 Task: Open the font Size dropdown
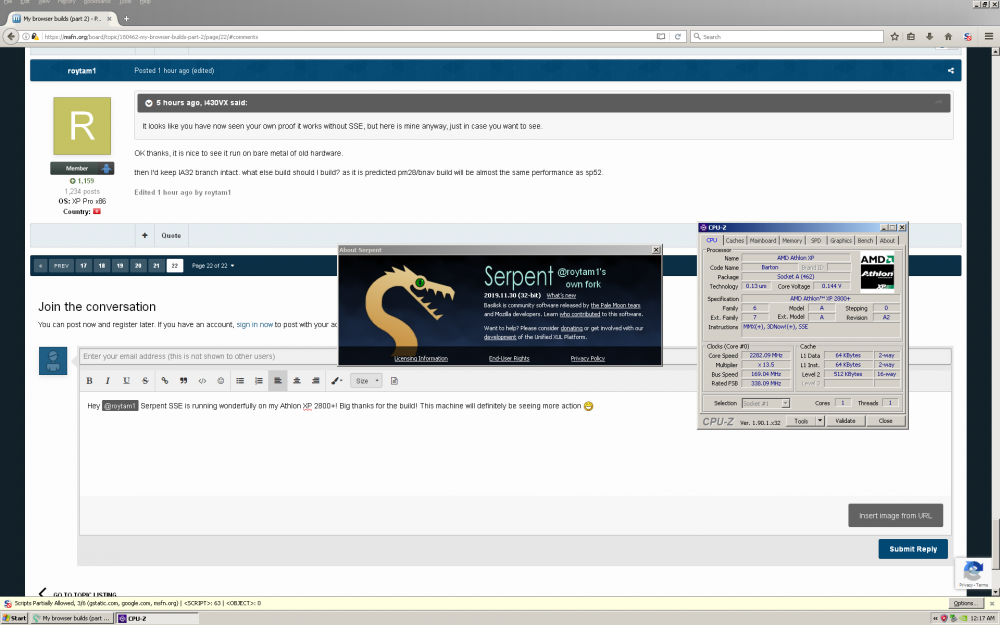[365, 381]
